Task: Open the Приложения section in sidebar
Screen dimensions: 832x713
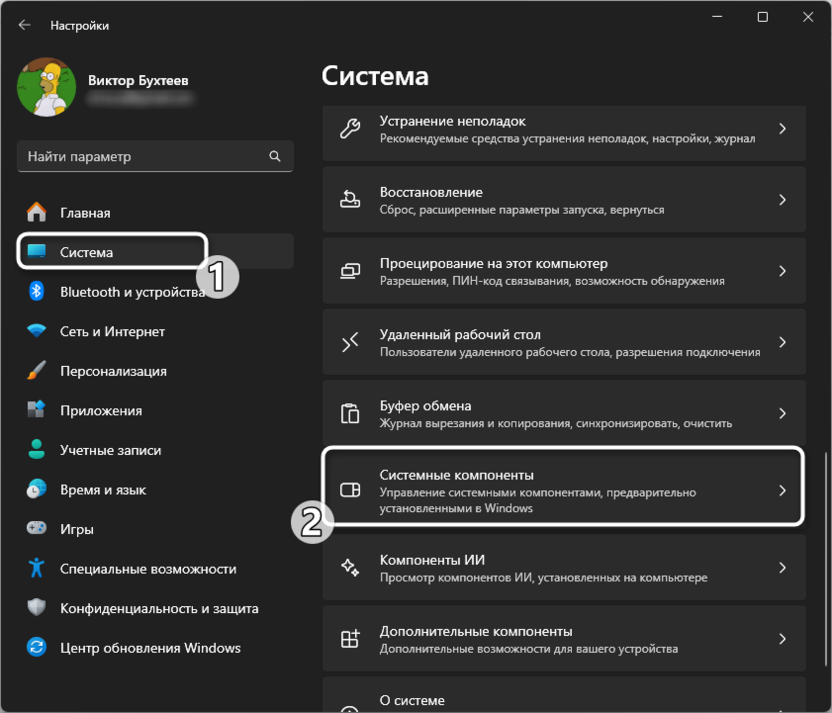Action: tap(100, 410)
